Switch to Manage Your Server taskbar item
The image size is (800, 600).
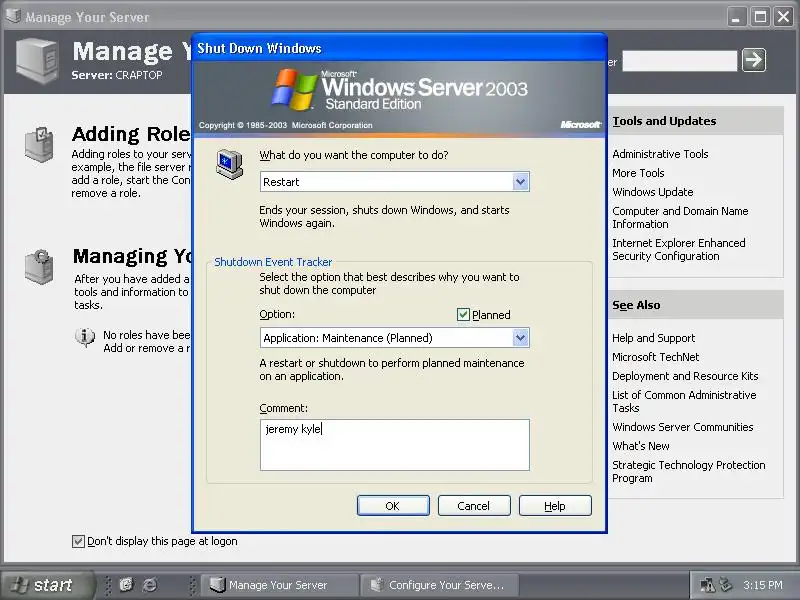click(x=279, y=585)
